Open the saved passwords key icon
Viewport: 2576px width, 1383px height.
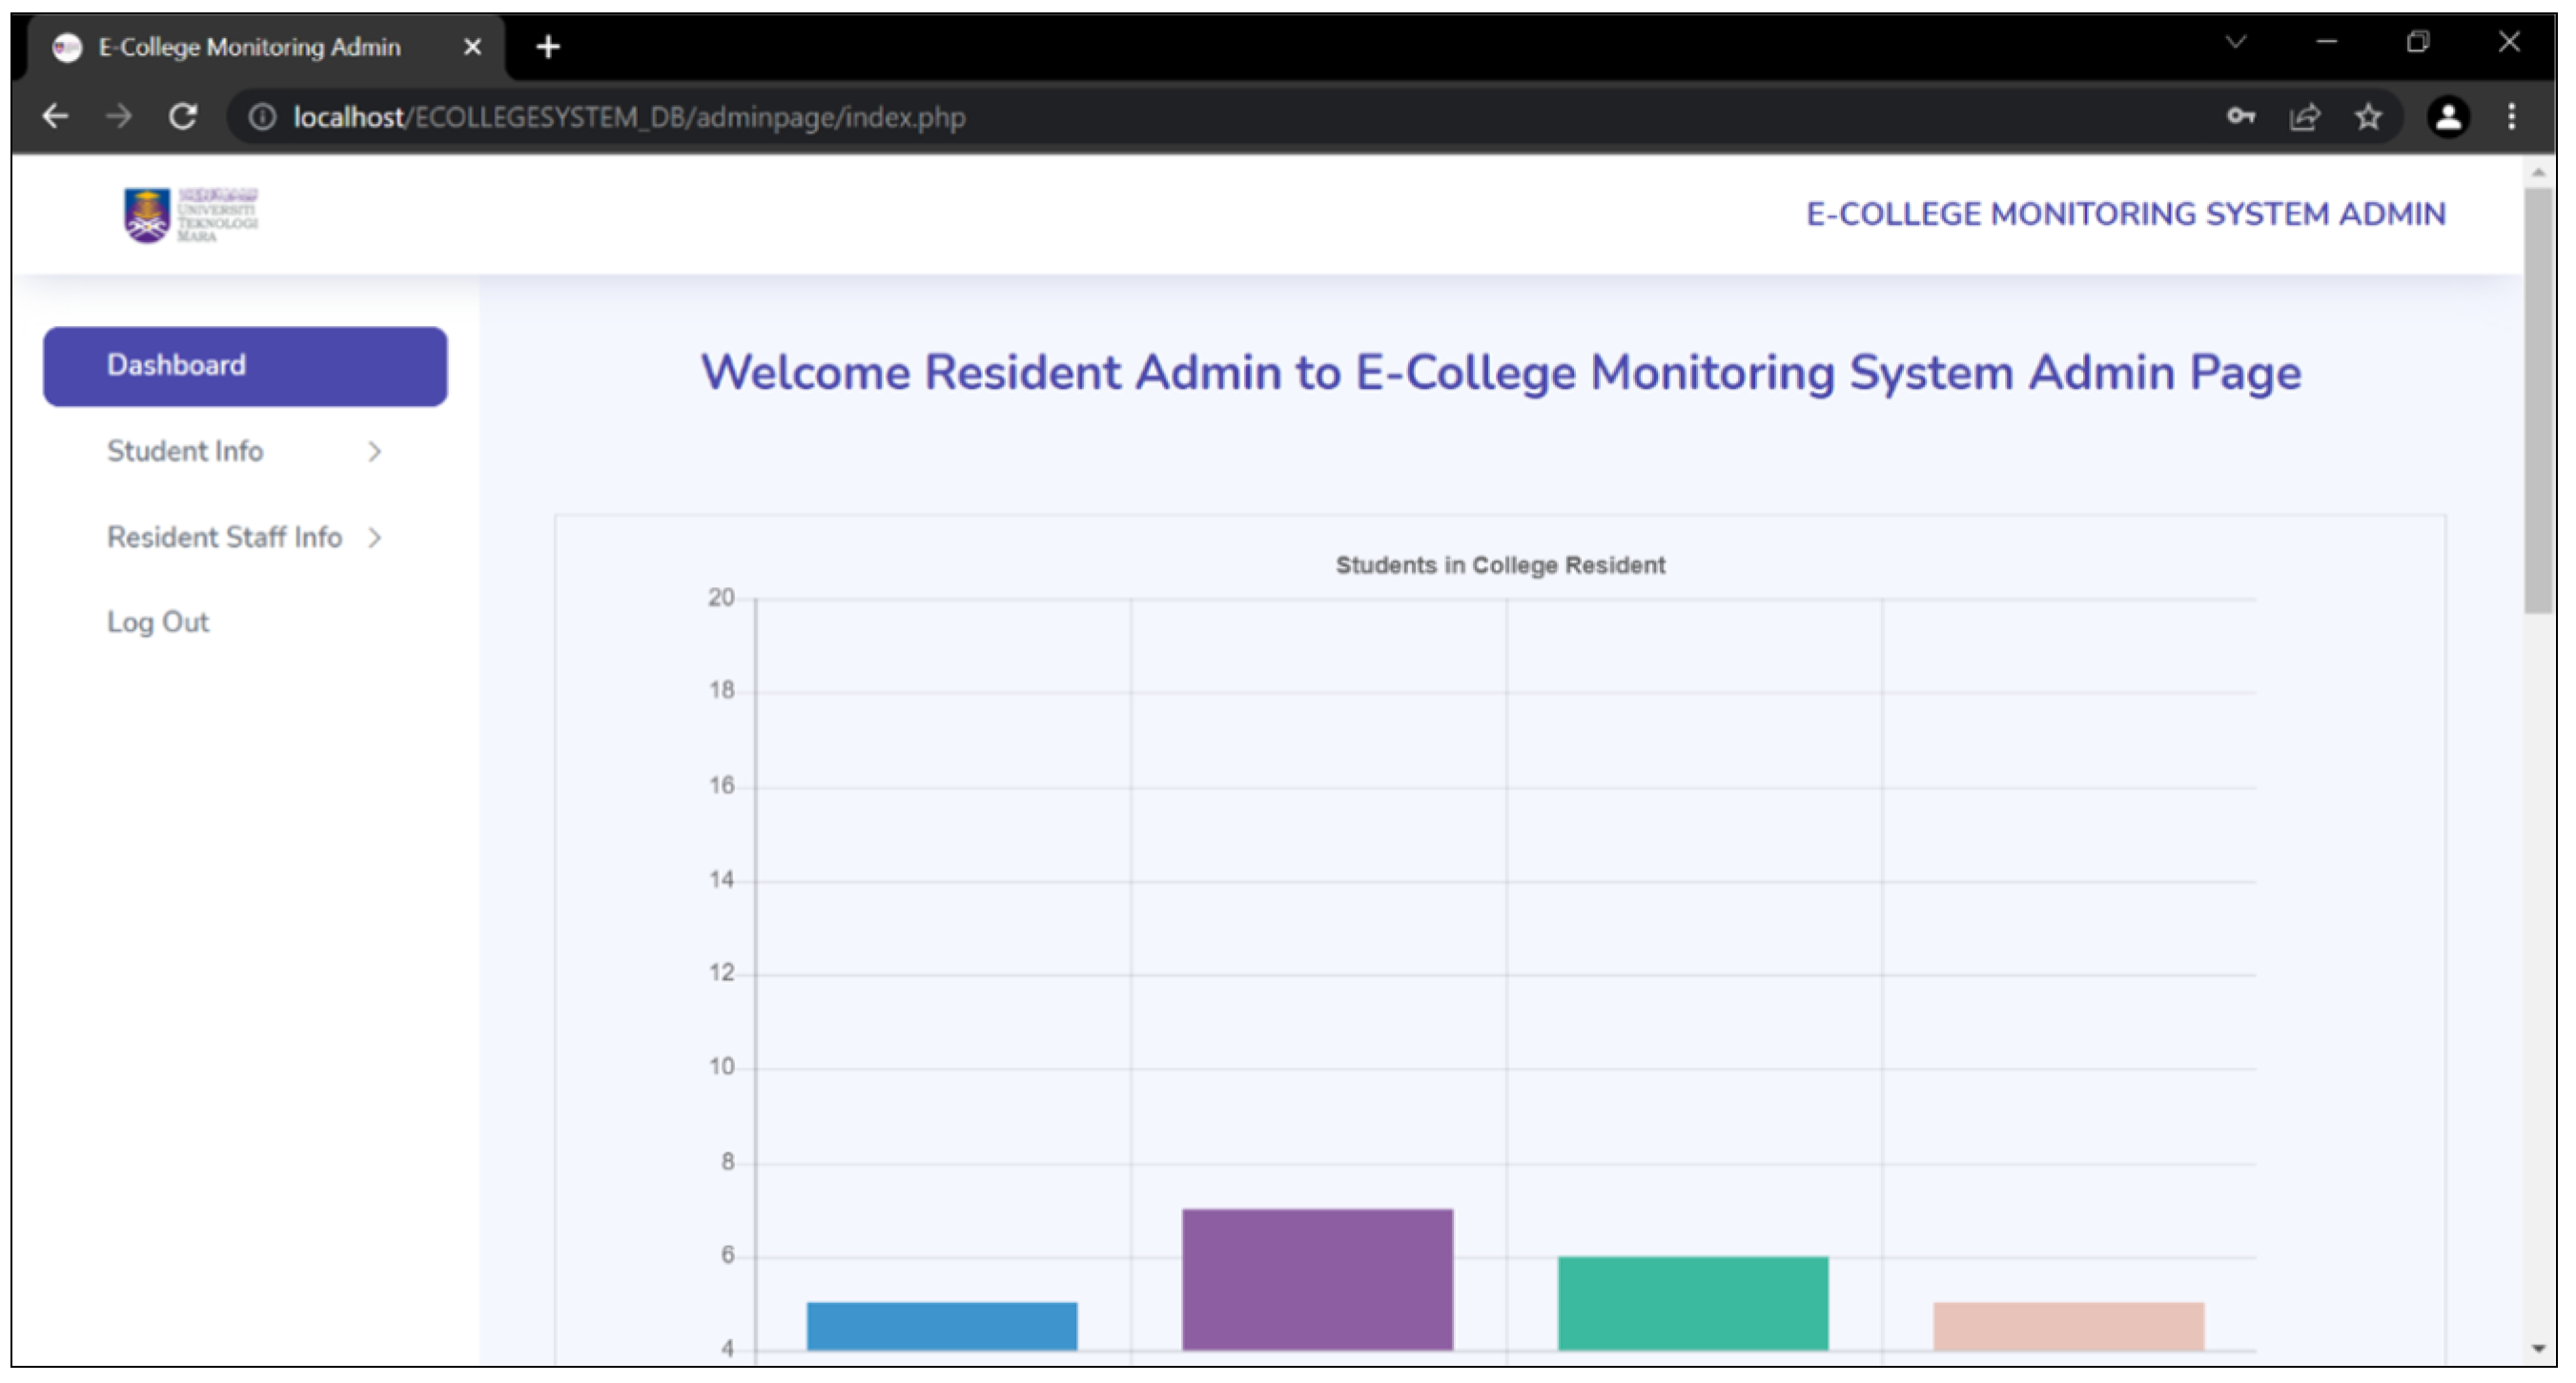[x=2240, y=117]
